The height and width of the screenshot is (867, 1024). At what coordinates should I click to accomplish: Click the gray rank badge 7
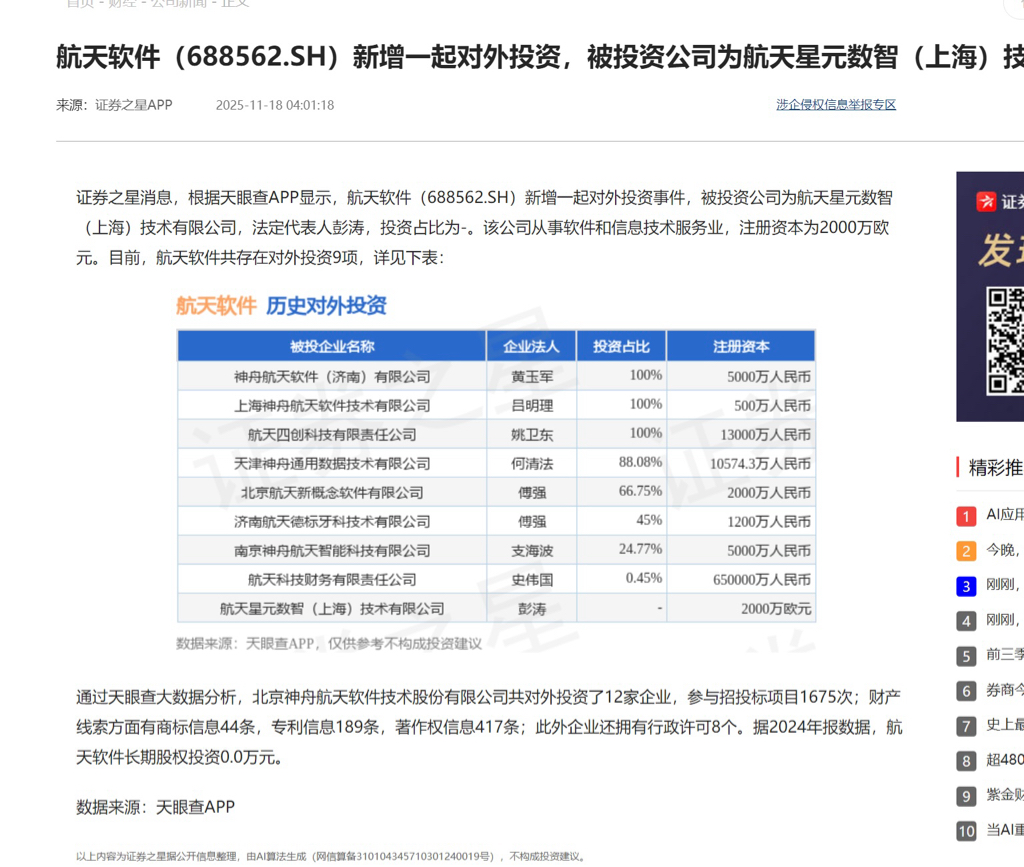click(966, 726)
